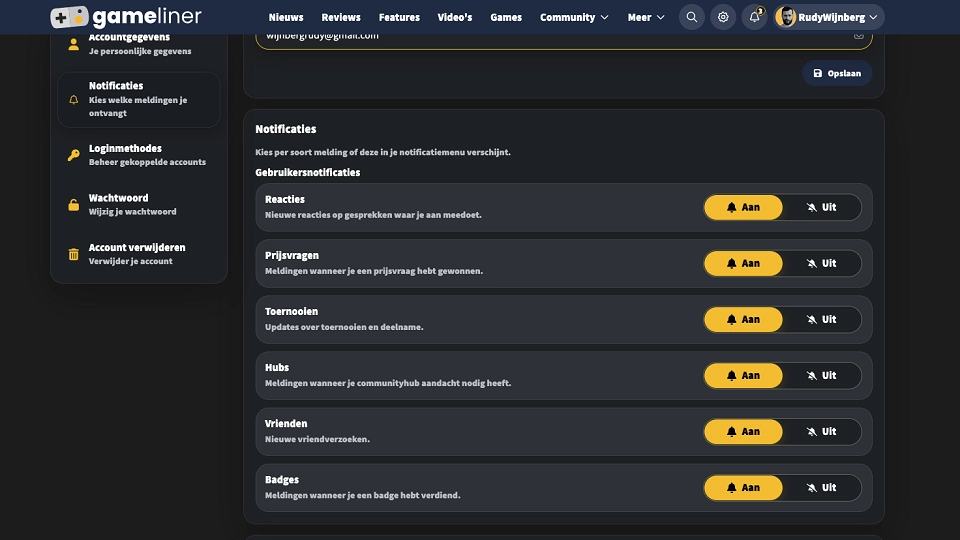Click the padlock icon beside Wachtwoord
960x540 pixels.
[x=73, y=204]
